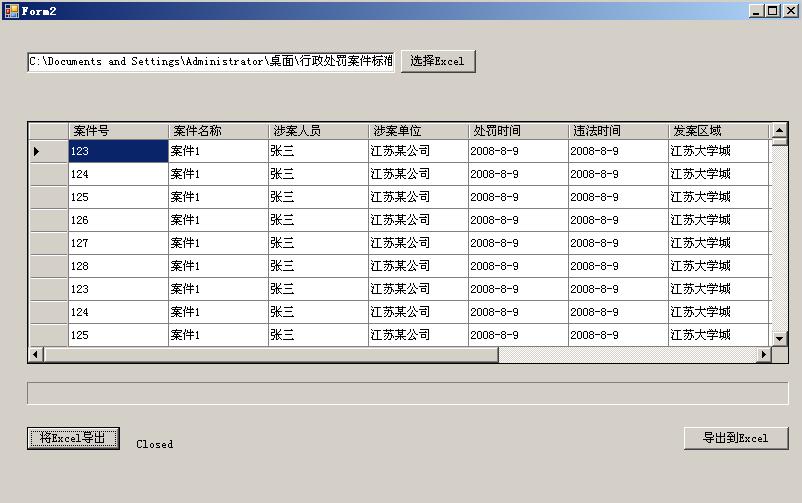Click the 发案区域 column header
Screen dimensions: 802x503
[x=718, y=131]
